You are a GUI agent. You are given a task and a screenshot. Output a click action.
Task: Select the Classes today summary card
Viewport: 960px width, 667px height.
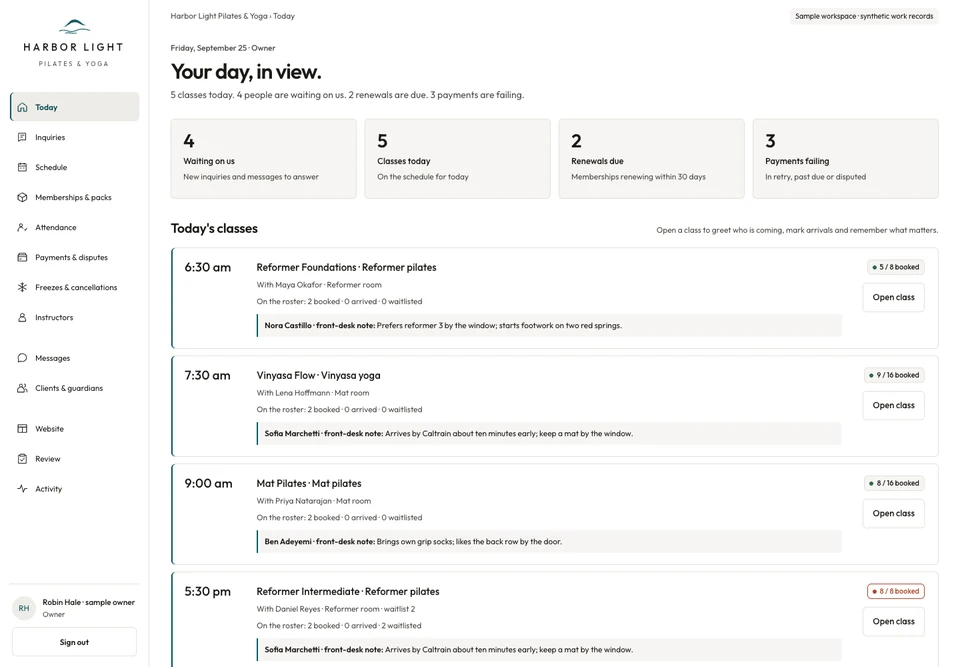457,159
